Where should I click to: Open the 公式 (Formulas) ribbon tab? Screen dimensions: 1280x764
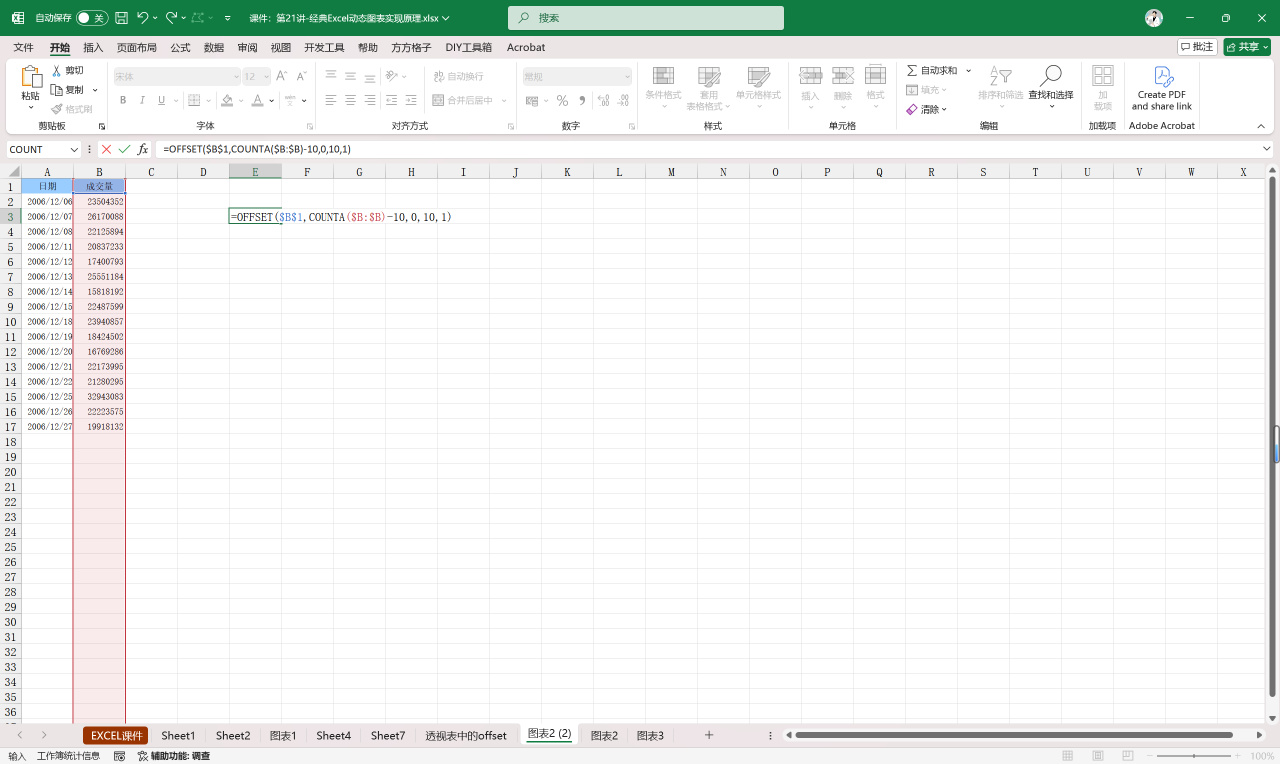[x=180, y=47]
